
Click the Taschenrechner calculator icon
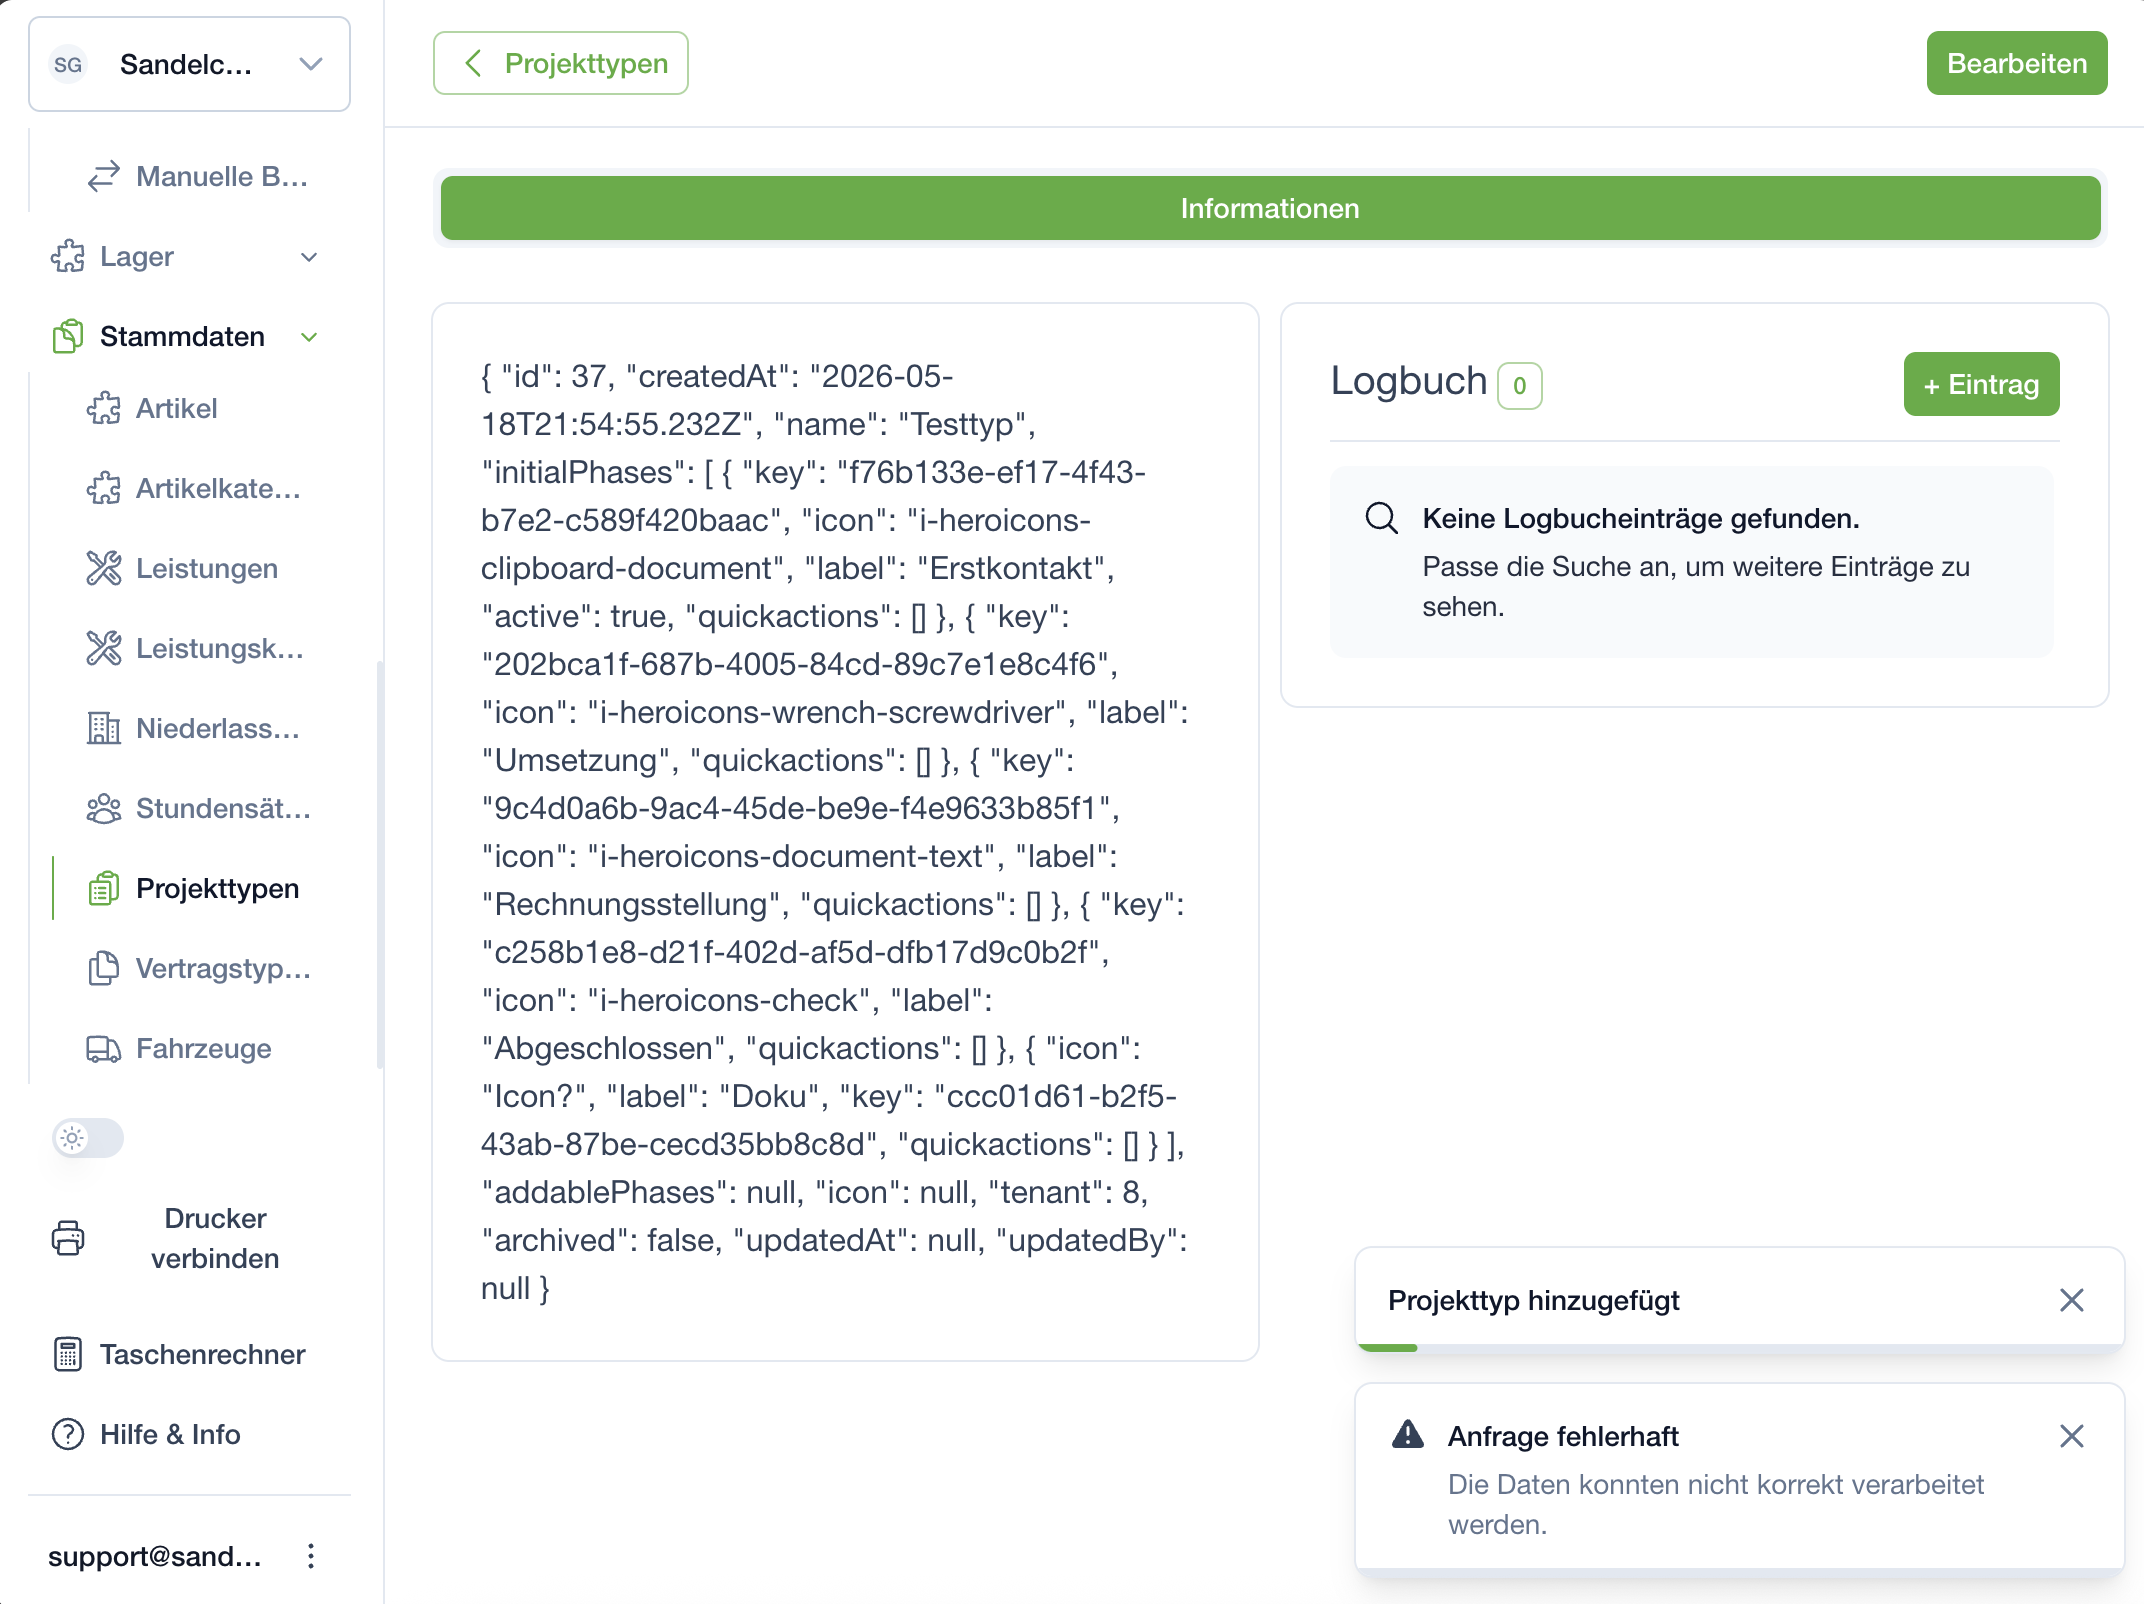68,1354
